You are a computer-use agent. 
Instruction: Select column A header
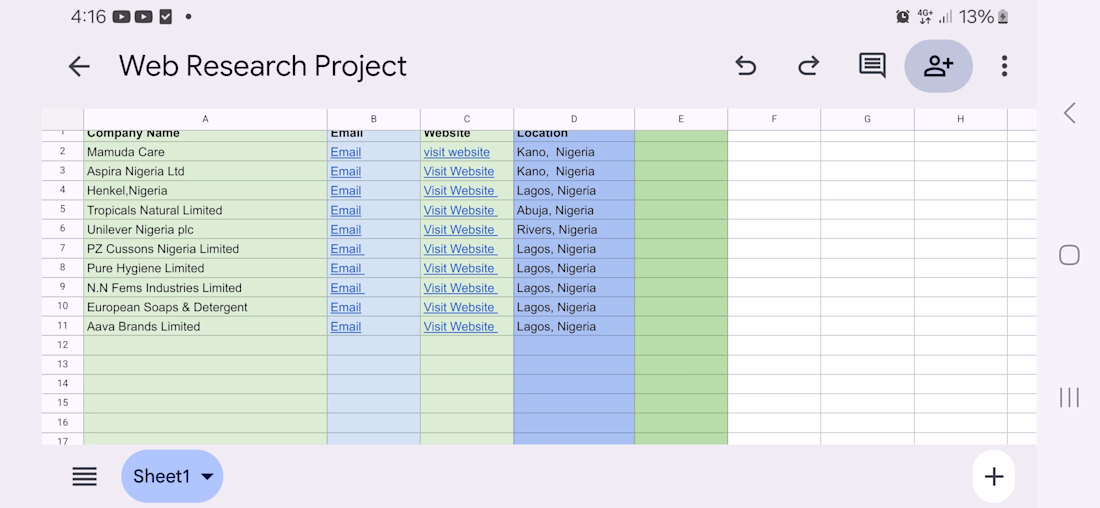206,119
